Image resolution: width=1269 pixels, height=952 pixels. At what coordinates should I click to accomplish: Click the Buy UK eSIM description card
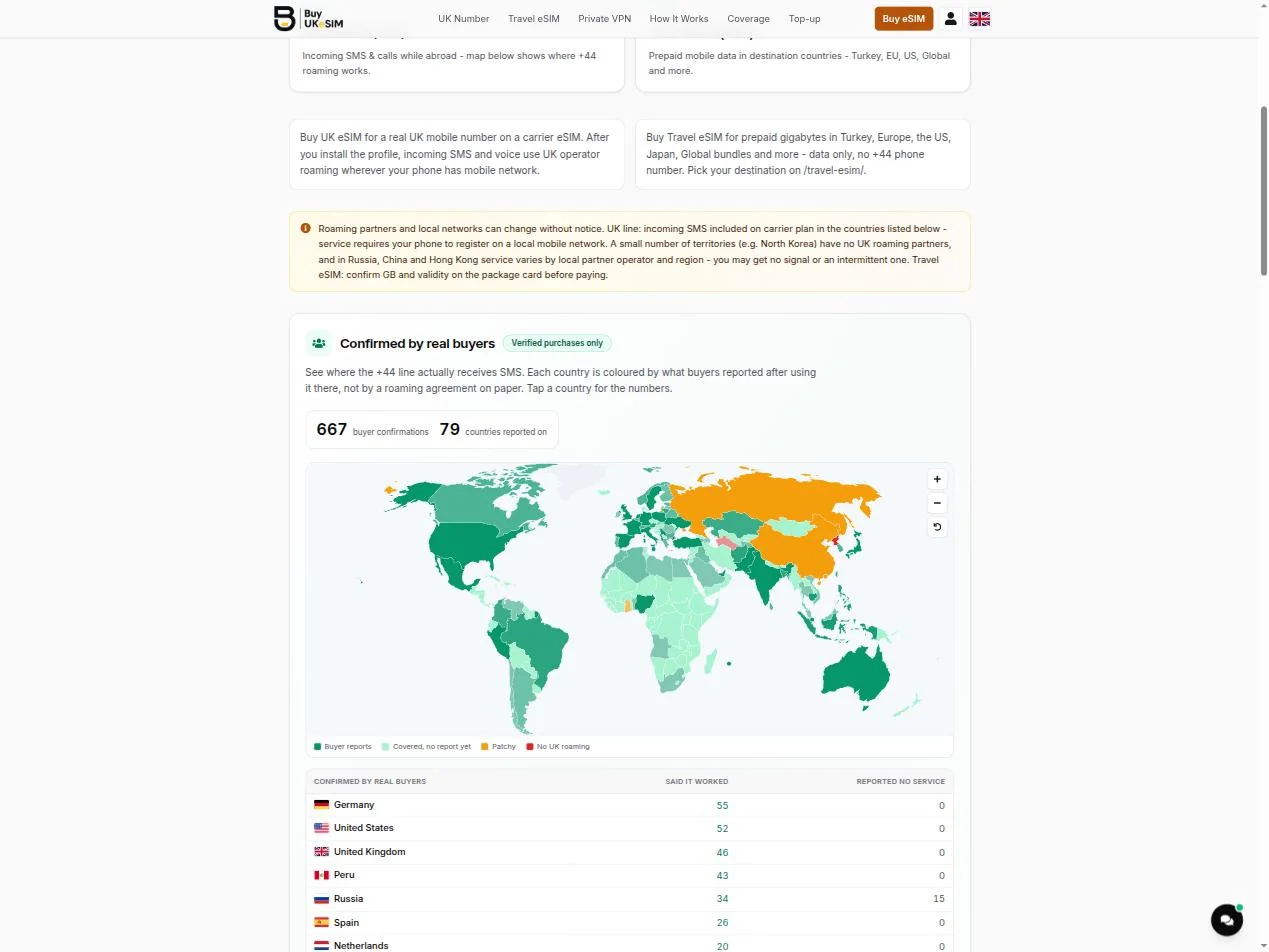click(x=457, y=154)
